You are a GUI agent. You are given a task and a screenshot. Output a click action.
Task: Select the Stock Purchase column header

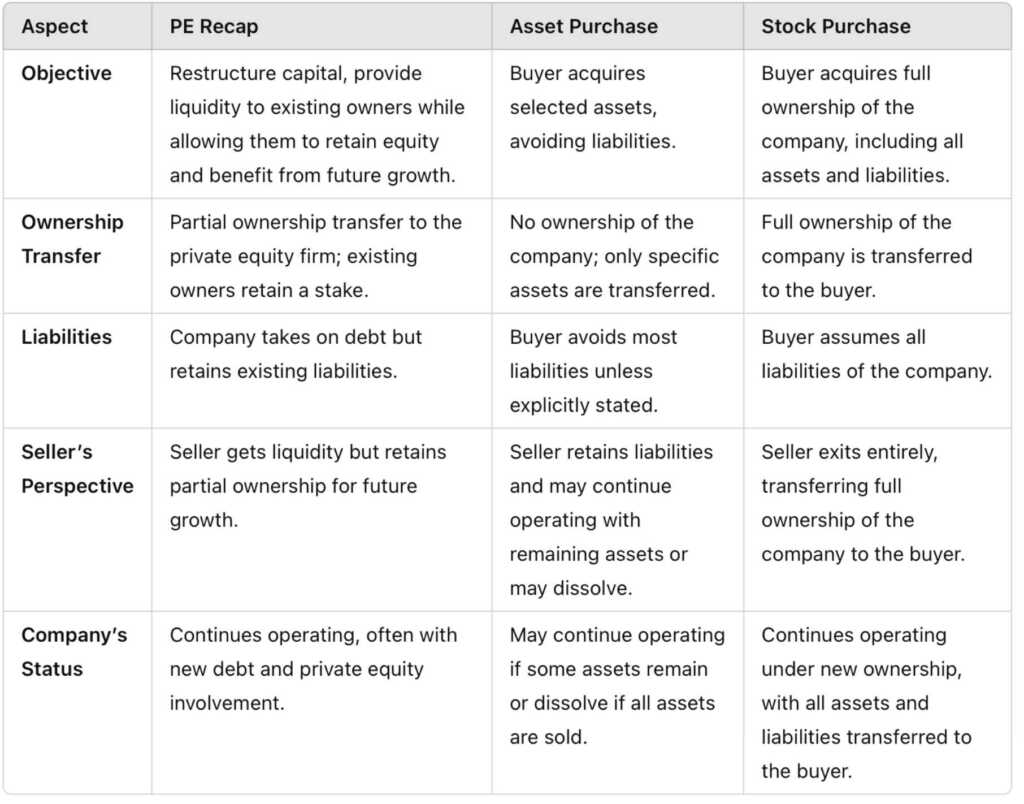pos(835,27)
